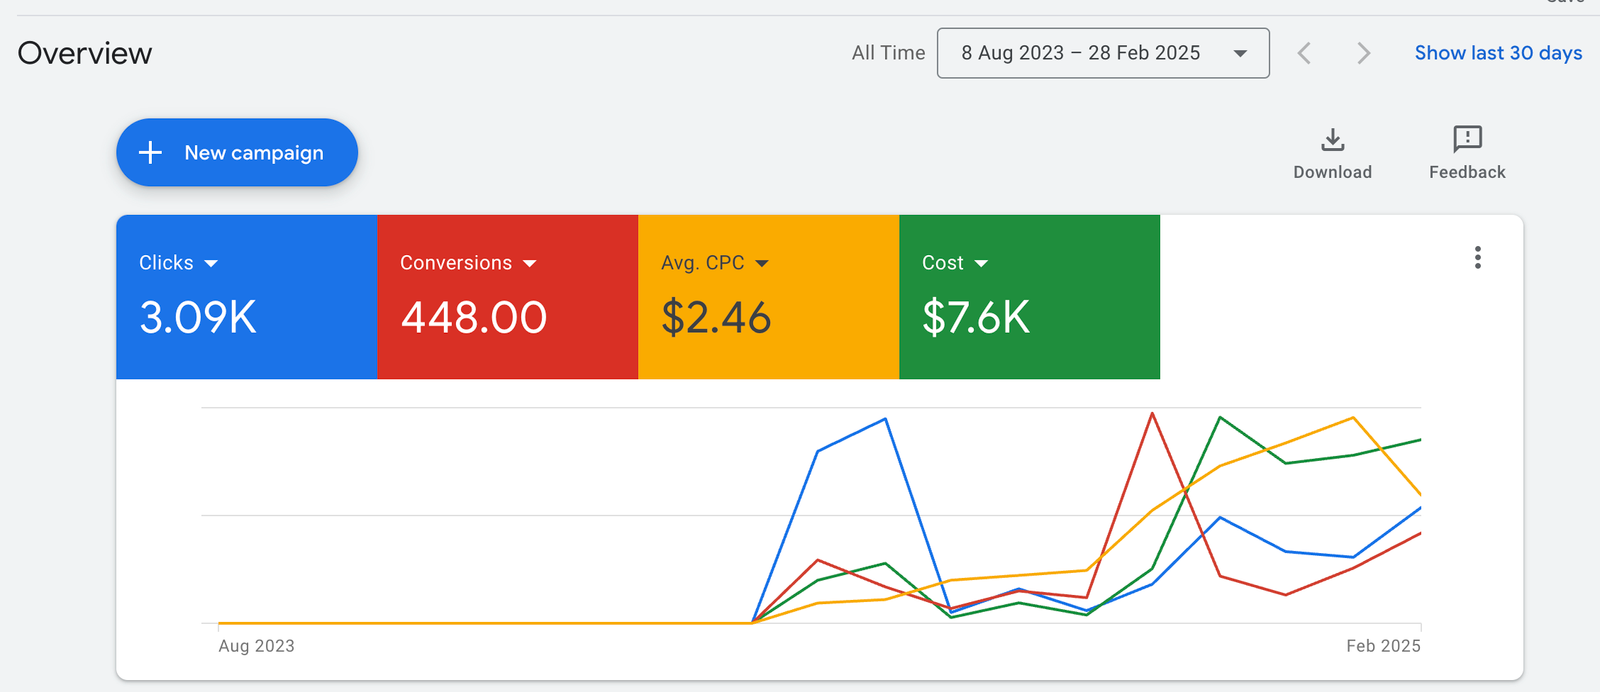
Task: Click the Download icon
Action: (x=1332, y=139)
